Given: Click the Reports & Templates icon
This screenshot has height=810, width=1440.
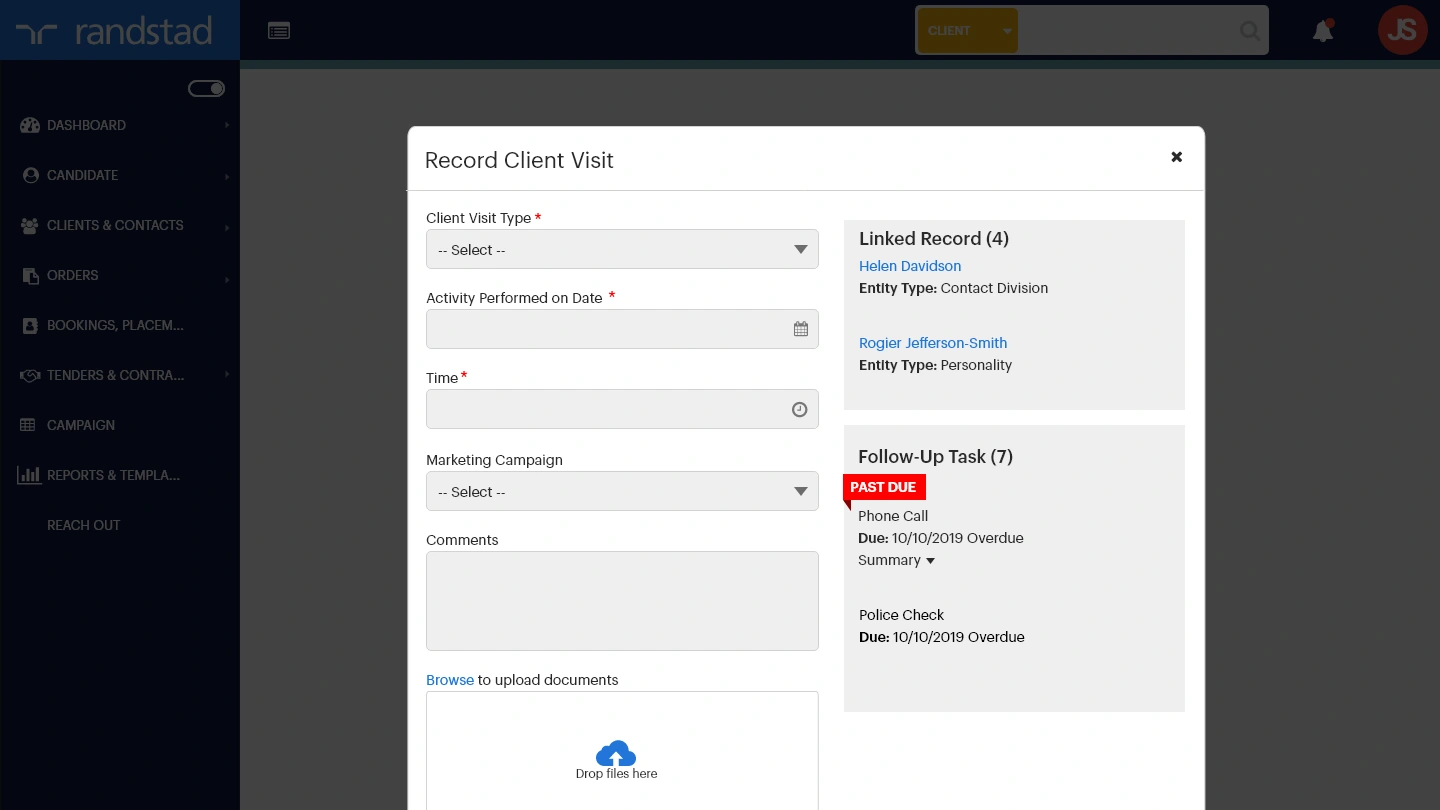Looking at the screenshot, I should [x=29, y=475].
